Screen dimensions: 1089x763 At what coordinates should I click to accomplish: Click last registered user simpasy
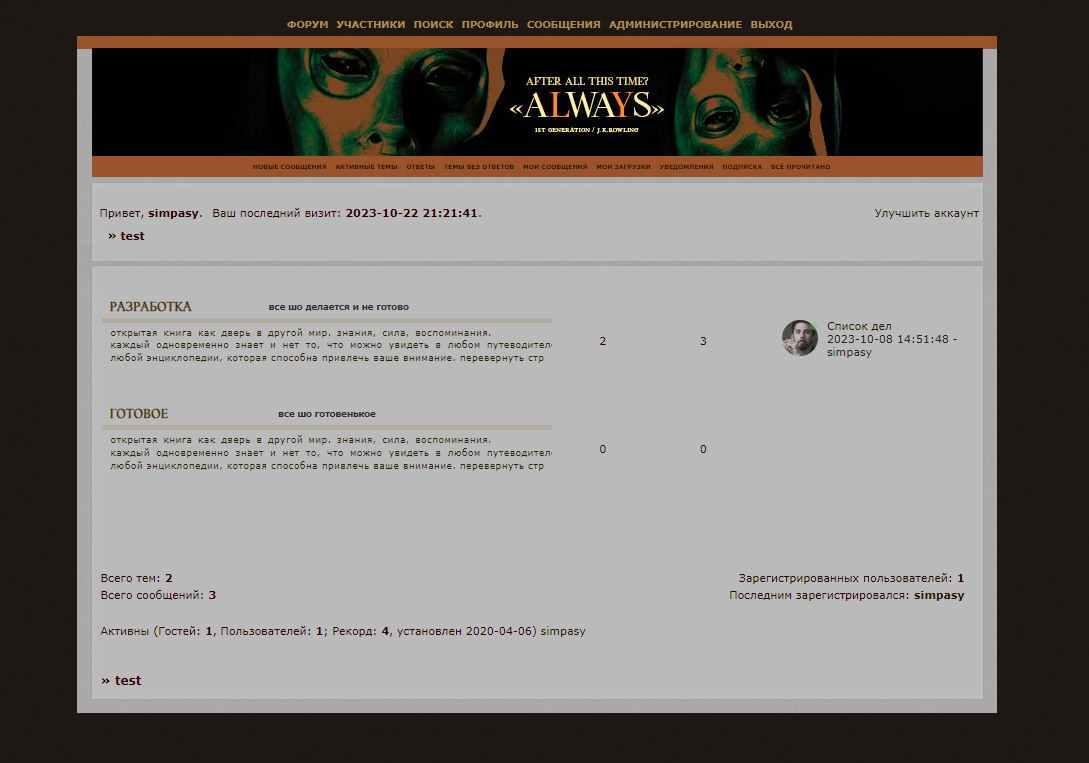coord(939,595)
